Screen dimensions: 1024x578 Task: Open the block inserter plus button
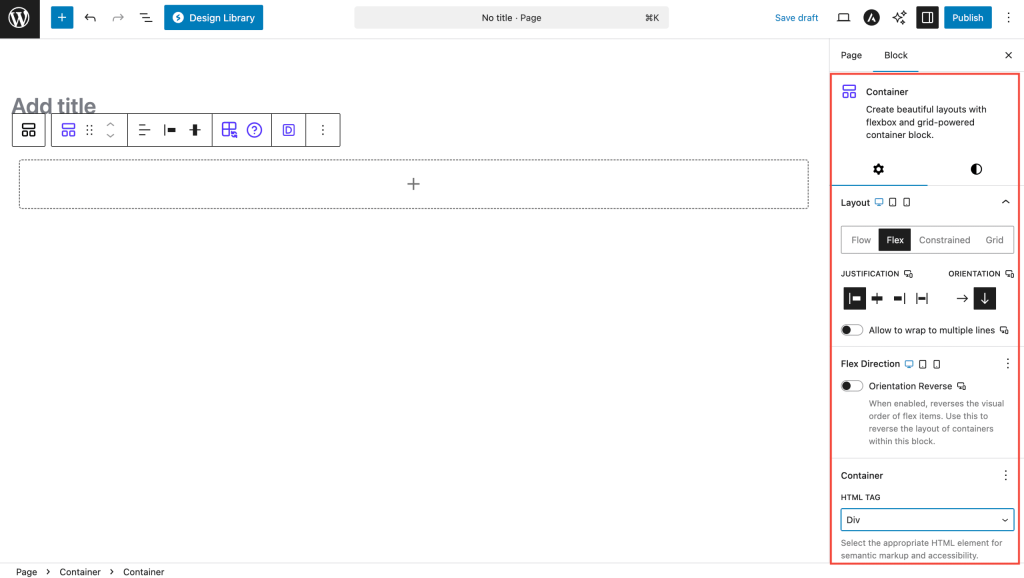tap(62, 18)
